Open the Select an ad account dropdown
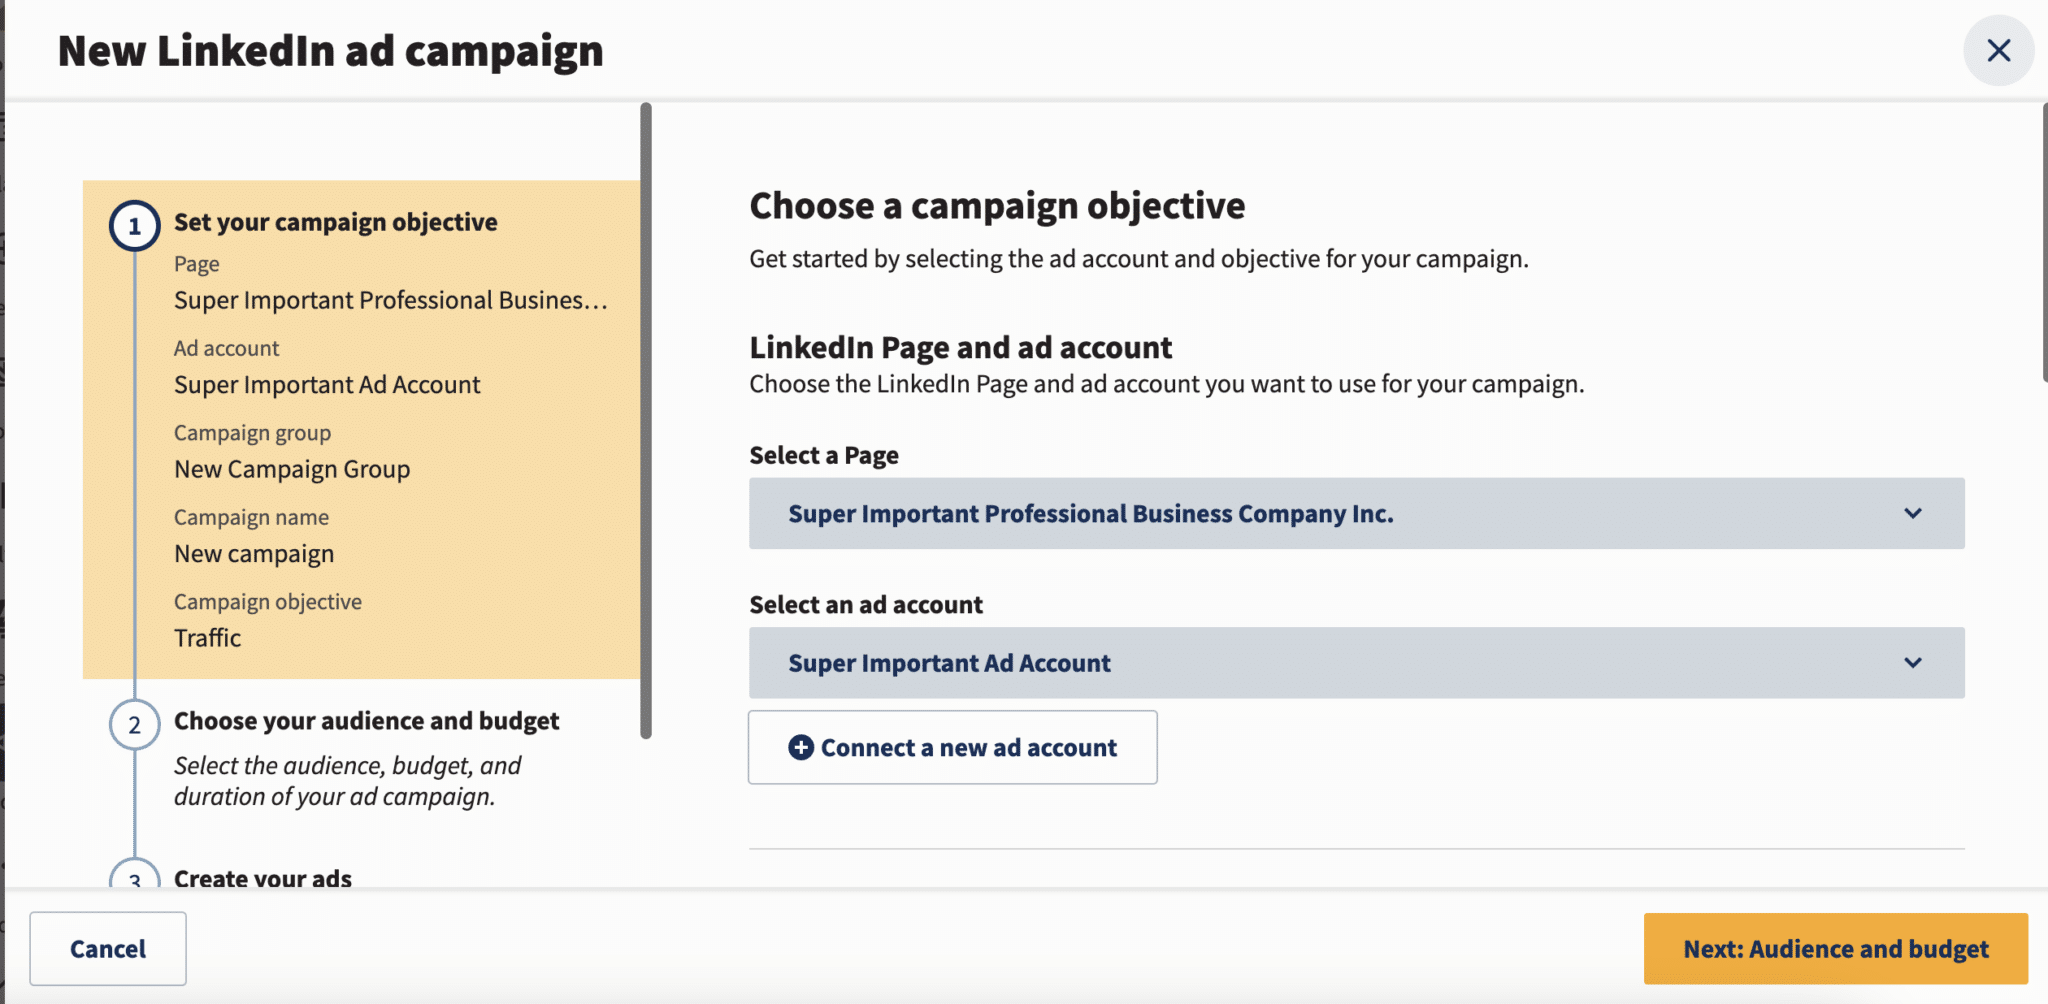Image resolution: width=2048 pixels, height=1004 pixels. 1356,662
